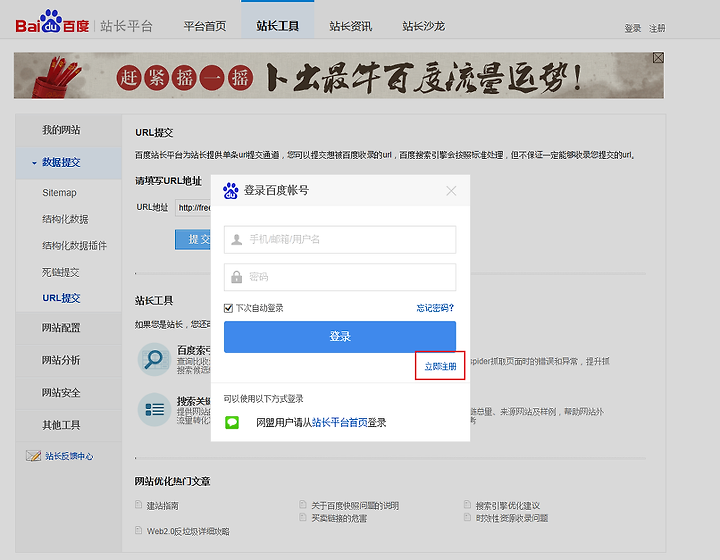
Task: Click the green chat bubble login icon
Action: pyautogui.click(x=232, y=422)
